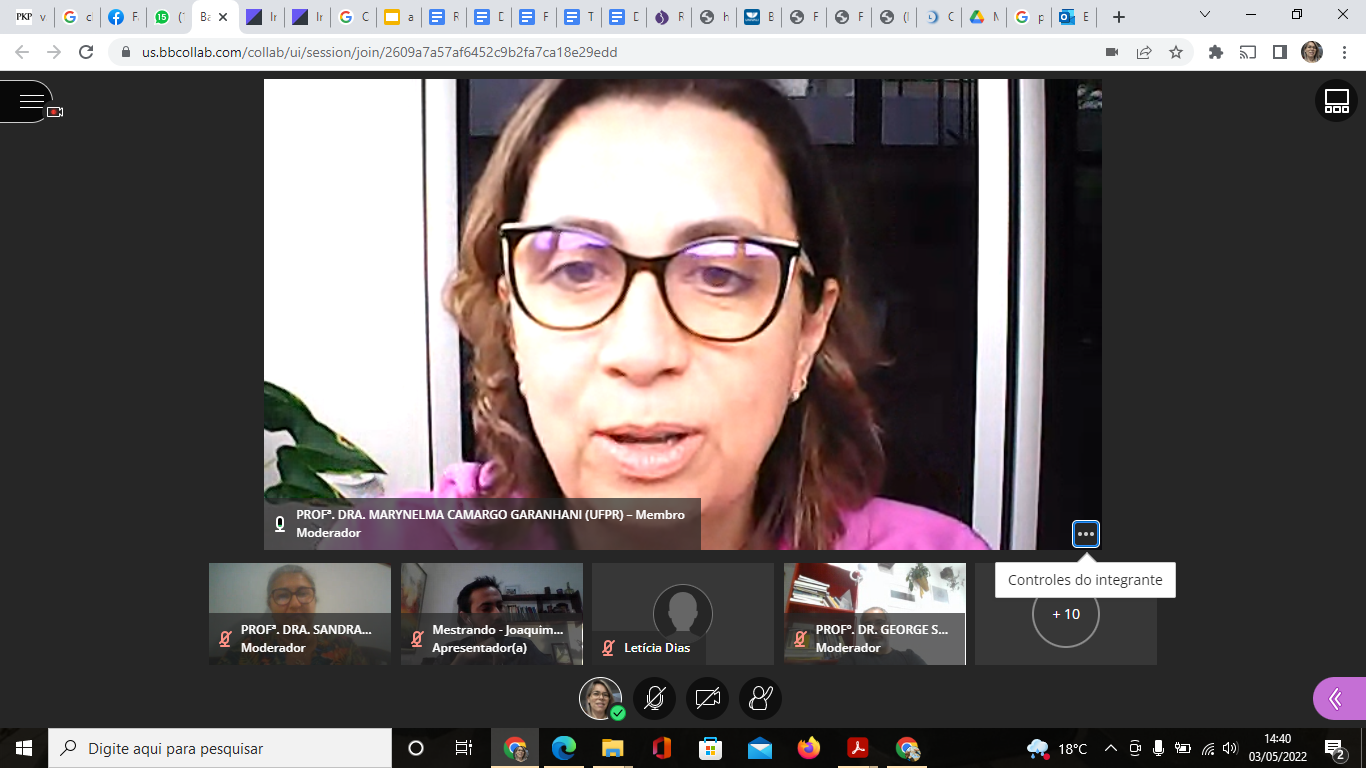Open File Explorer from taskbar

pos(613,748)
